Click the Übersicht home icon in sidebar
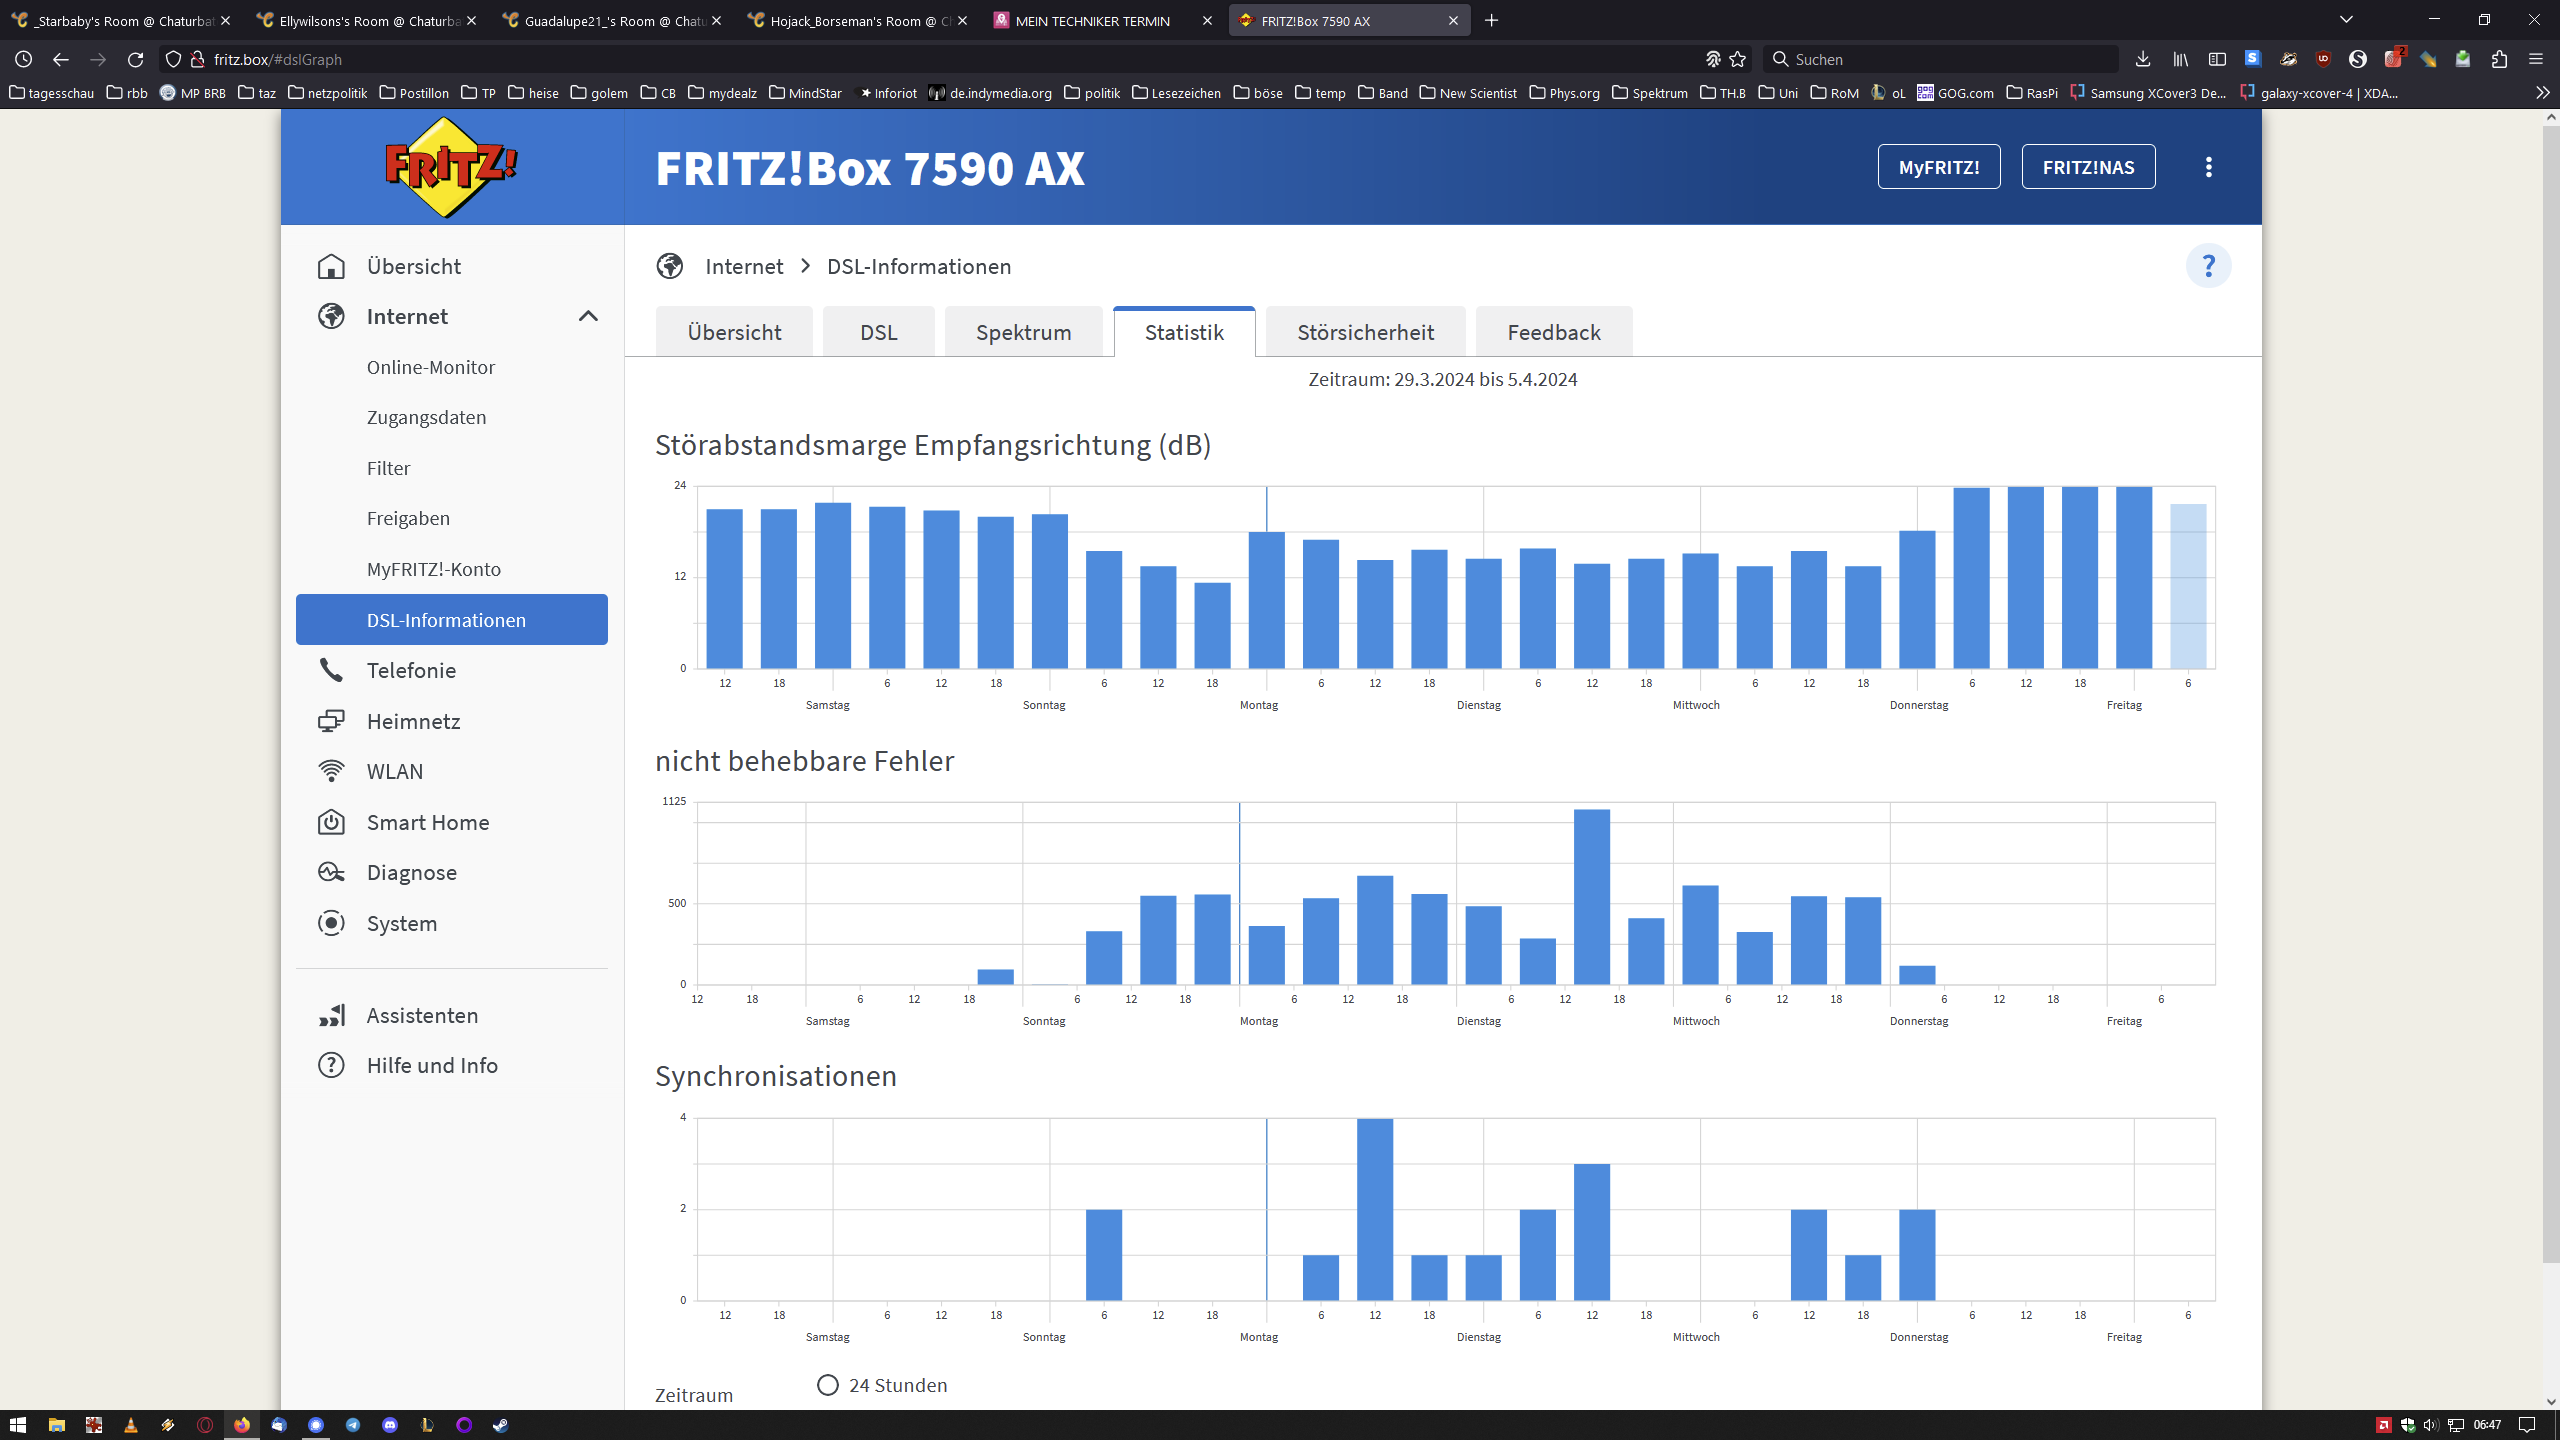The width and height of the screenshot is (2560, 1440). pyautogui.click(x=331, y=267)
